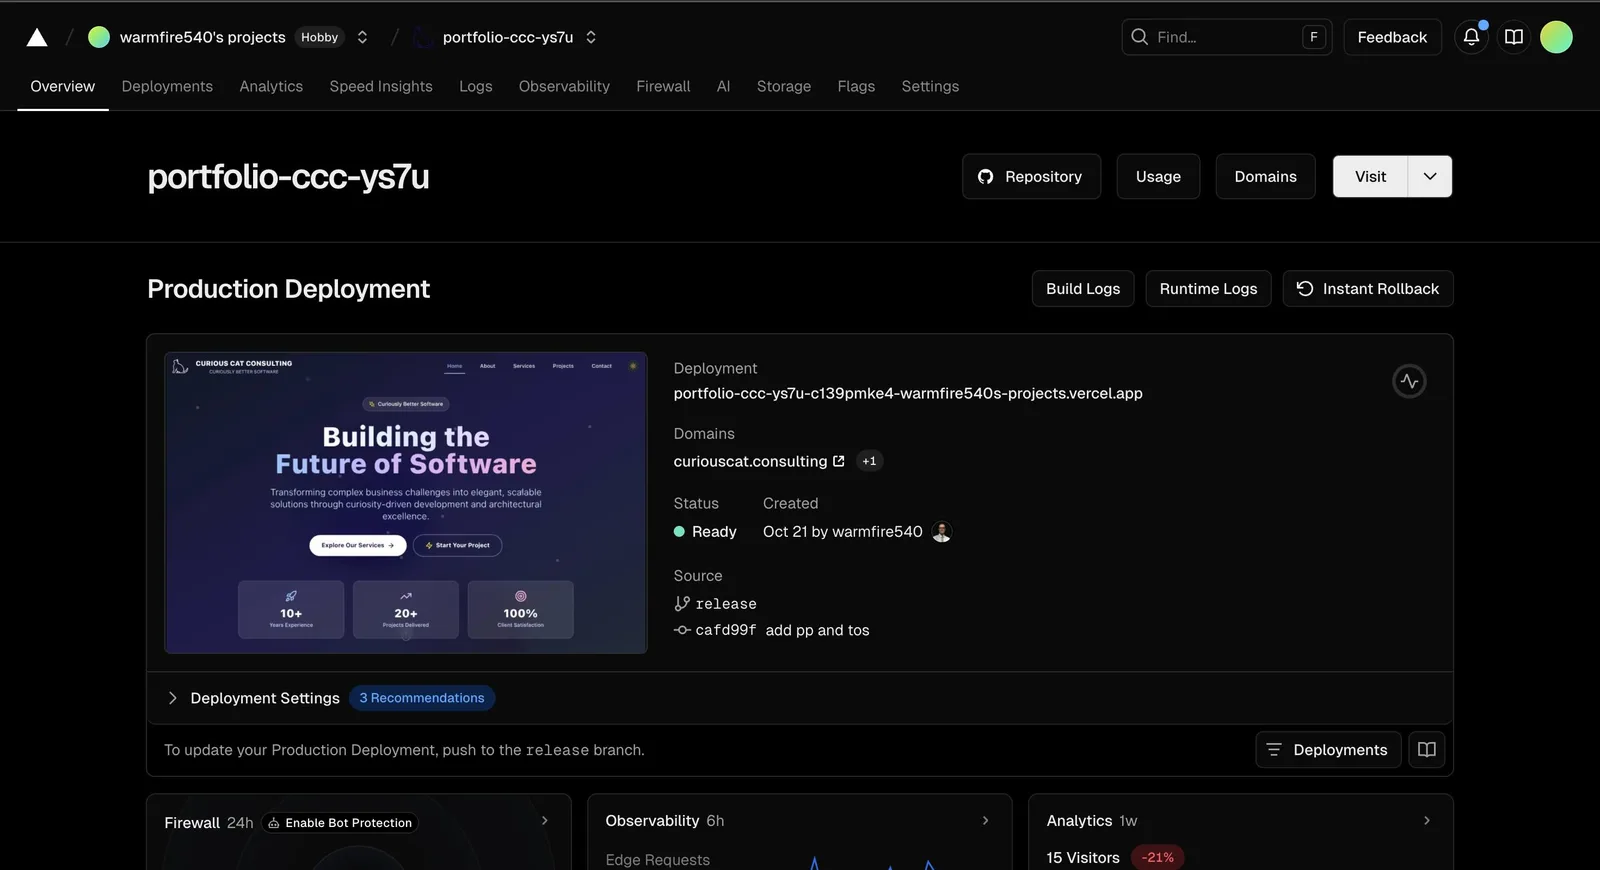Click the commit icon beside cafd99f
The height and width of the screenshot is (870, 1600).
coord(682,630)
